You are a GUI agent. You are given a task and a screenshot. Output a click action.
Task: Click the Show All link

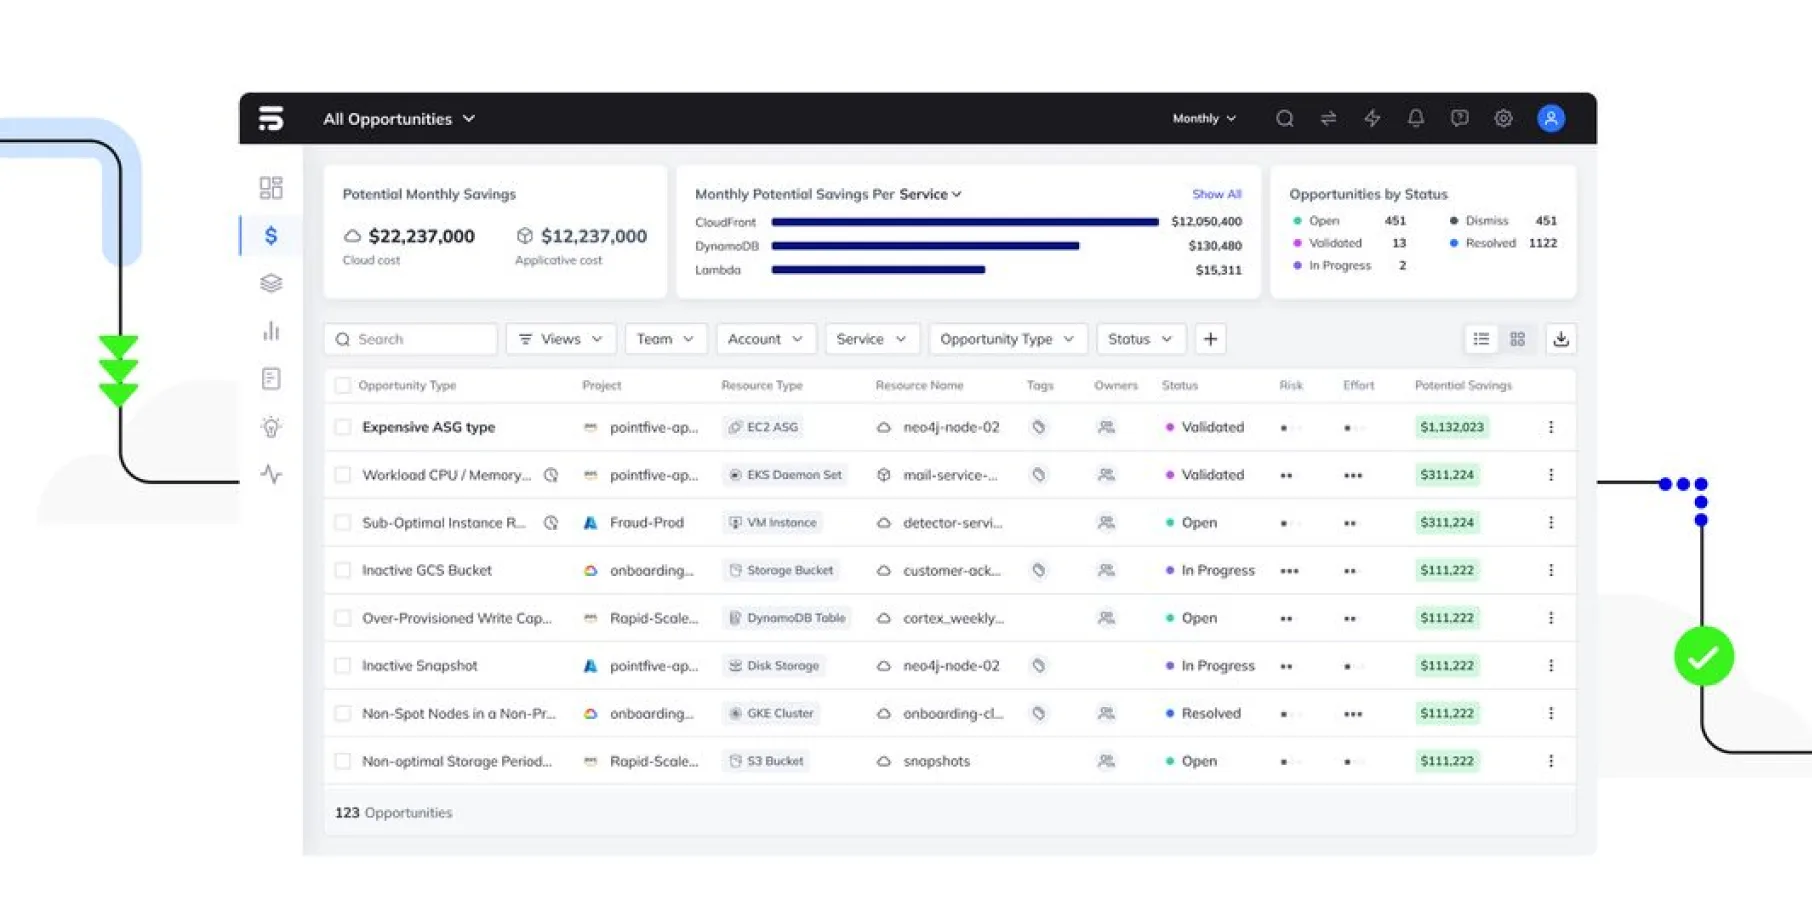tap(1216, 194)
